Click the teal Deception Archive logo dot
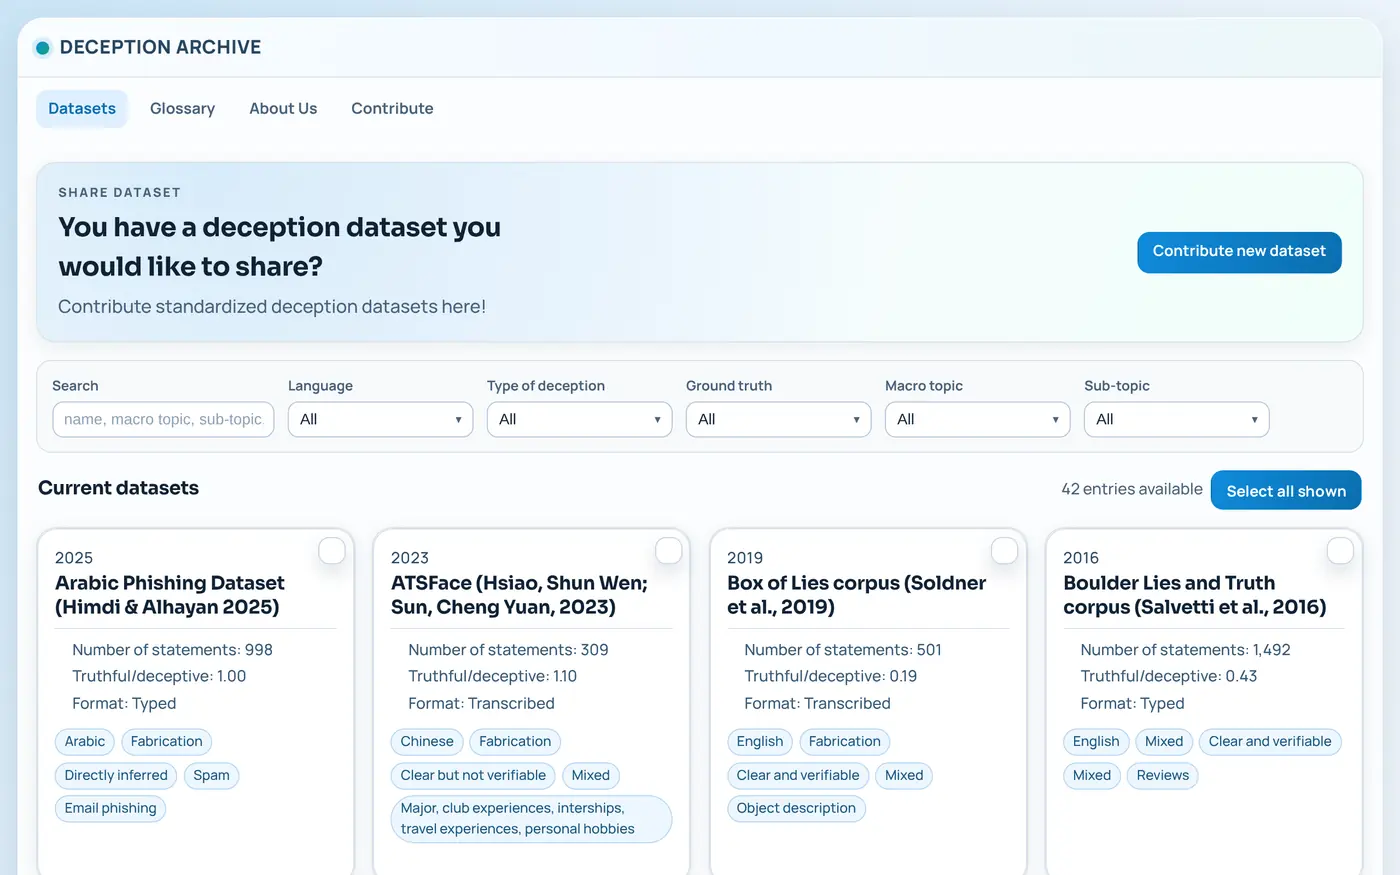The height and width of the screenshot is (875, 1400). click(x=42, y=47)
